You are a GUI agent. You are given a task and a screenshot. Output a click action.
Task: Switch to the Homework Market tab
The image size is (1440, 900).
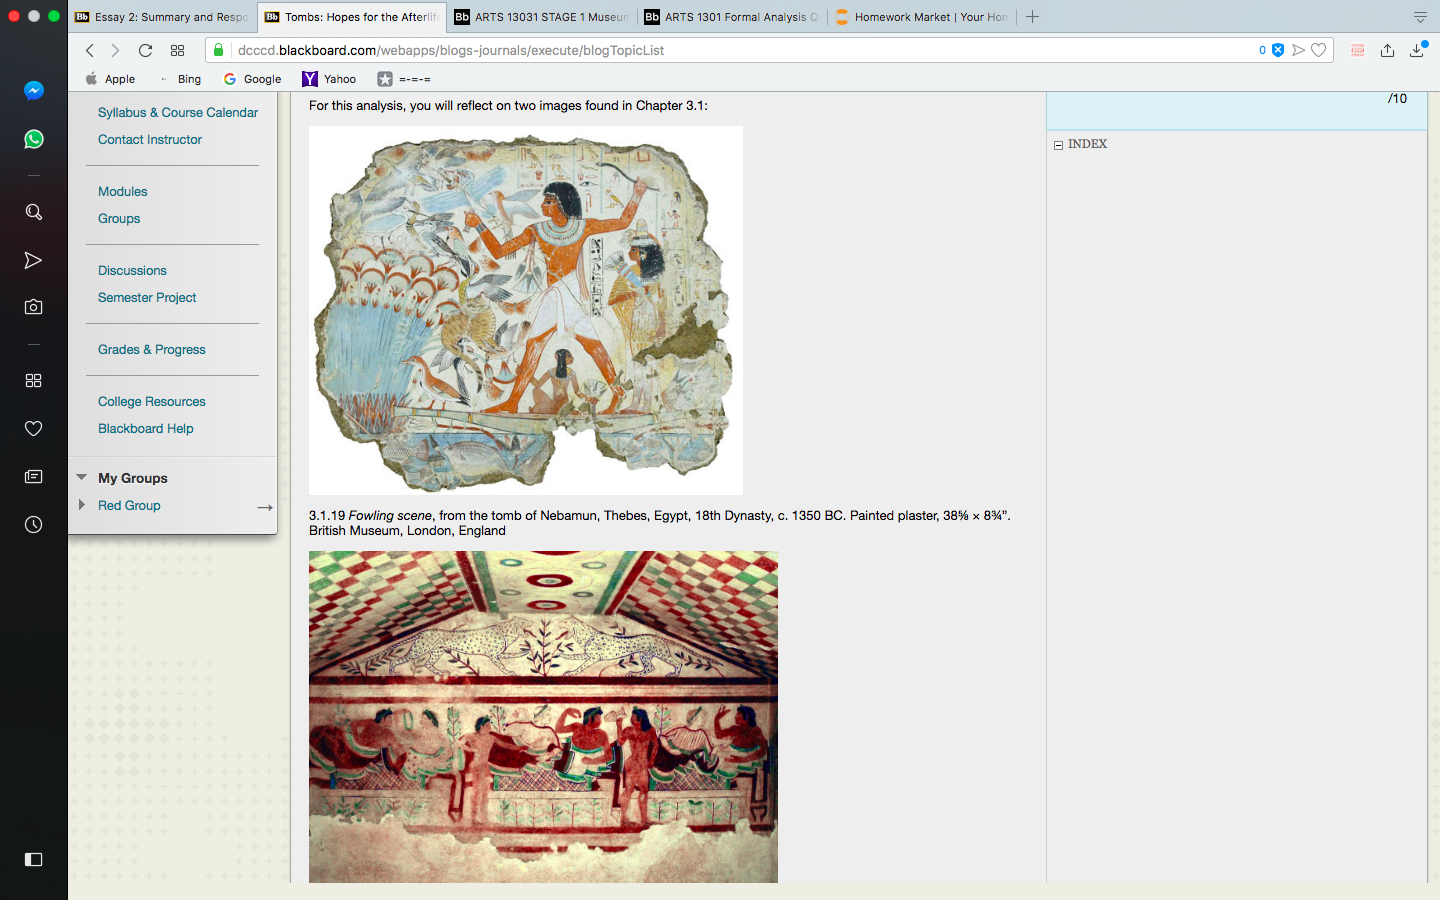pos(921,17)
